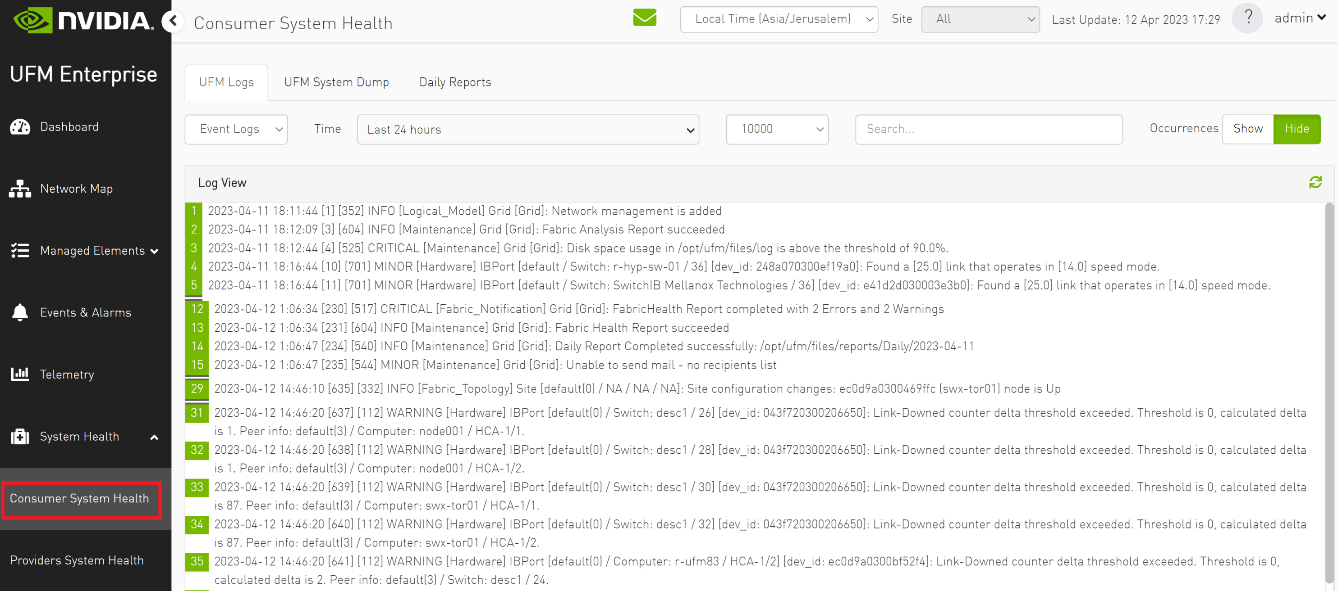Show event occurrences
1338x591 pixels.
[1247, 128]
